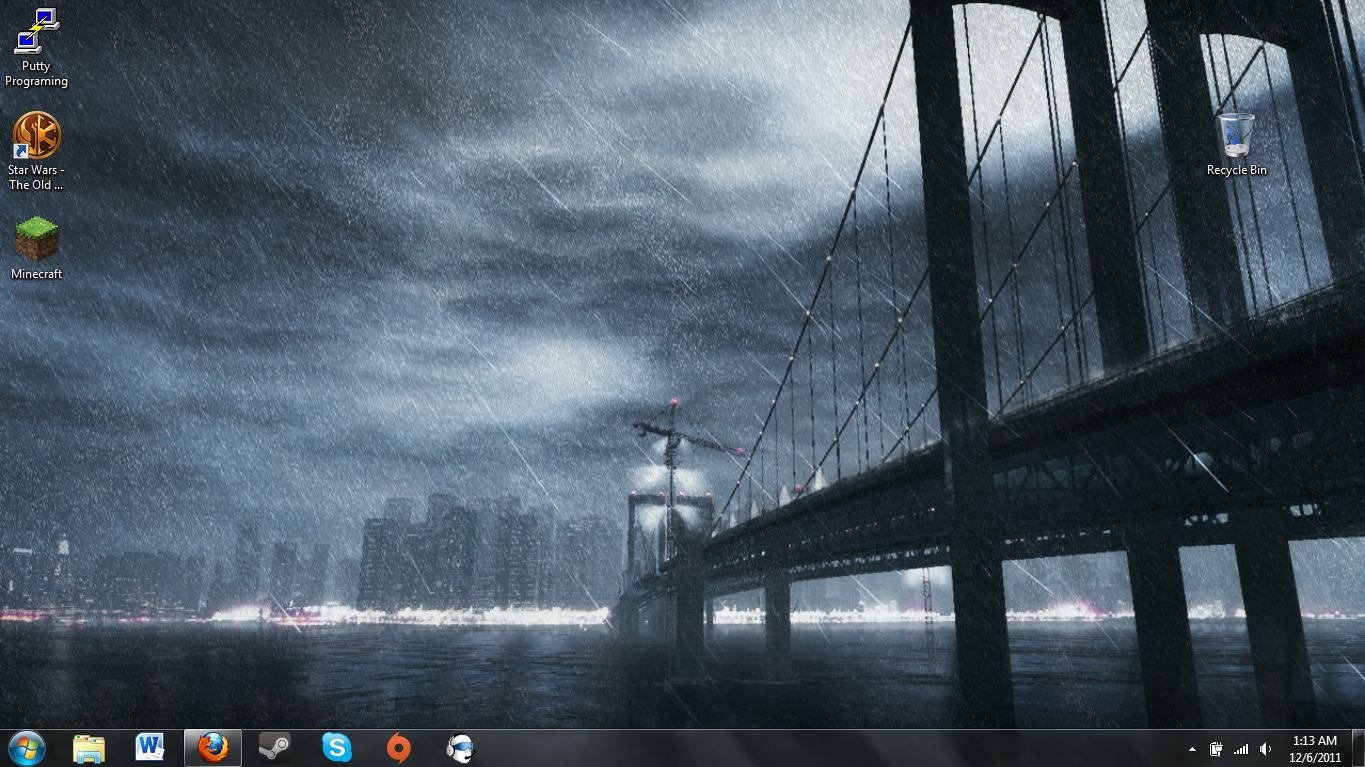
Task: Launch Origin from the taskbar
Action: 398,748
